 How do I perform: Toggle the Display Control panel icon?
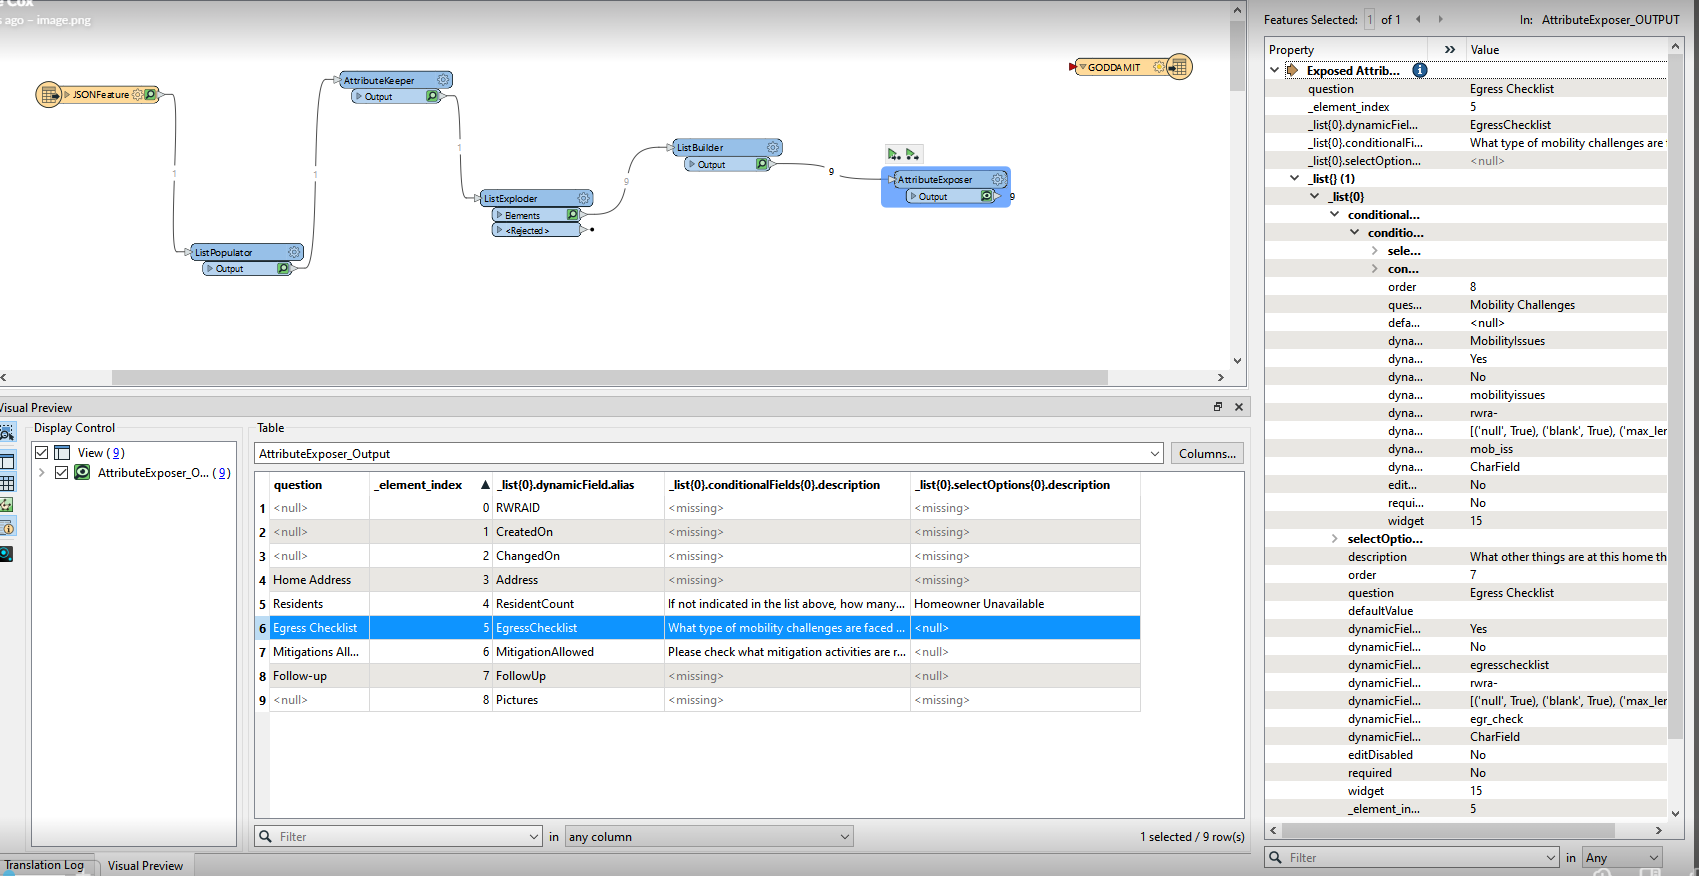coord(6,461)
